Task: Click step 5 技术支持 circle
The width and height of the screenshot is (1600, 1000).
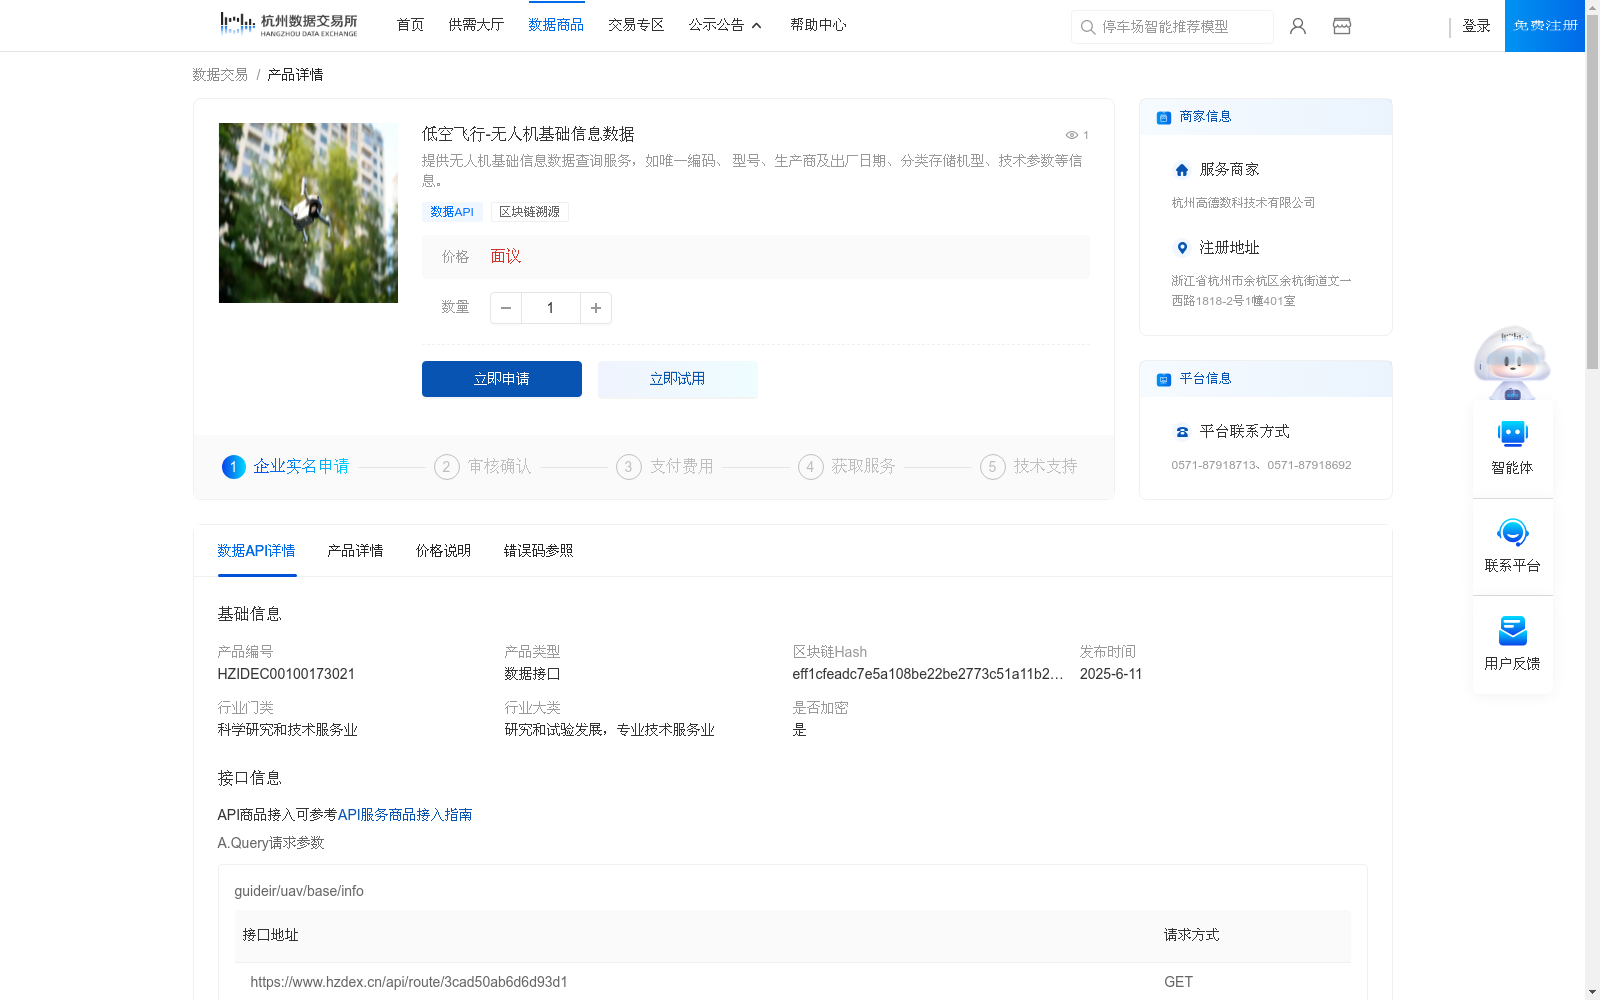Action: point(993,467)
